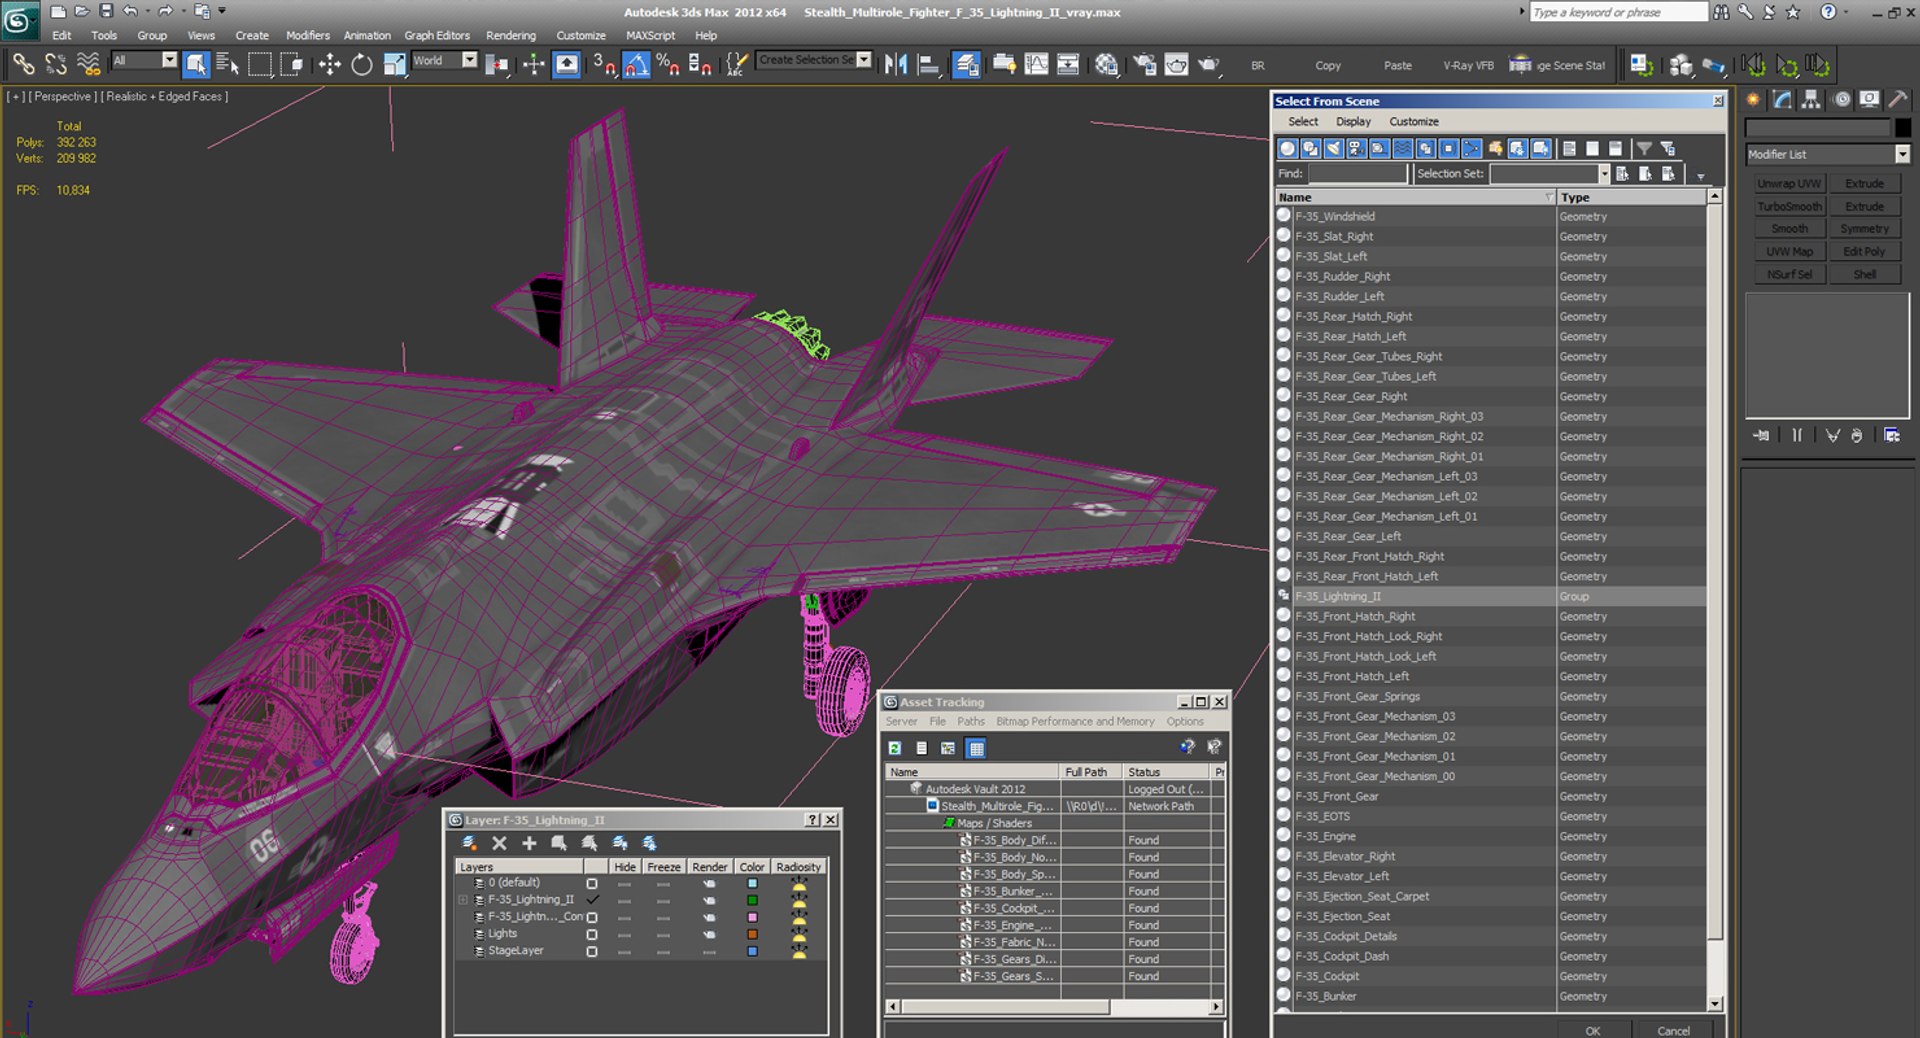Screen dimensions: 1920x1038
Task: Click the Find input field in Select From Scene
Action: coord(1357,174)
